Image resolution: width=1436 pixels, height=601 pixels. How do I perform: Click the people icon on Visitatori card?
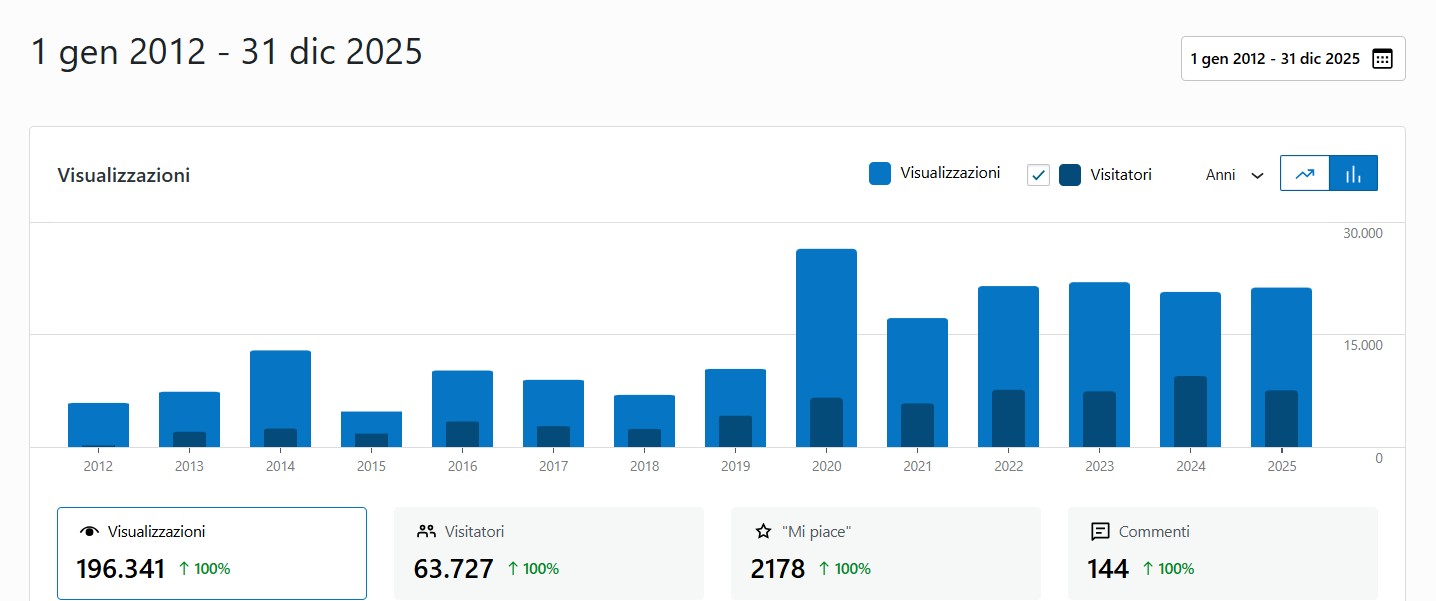(x=426, y=532)
